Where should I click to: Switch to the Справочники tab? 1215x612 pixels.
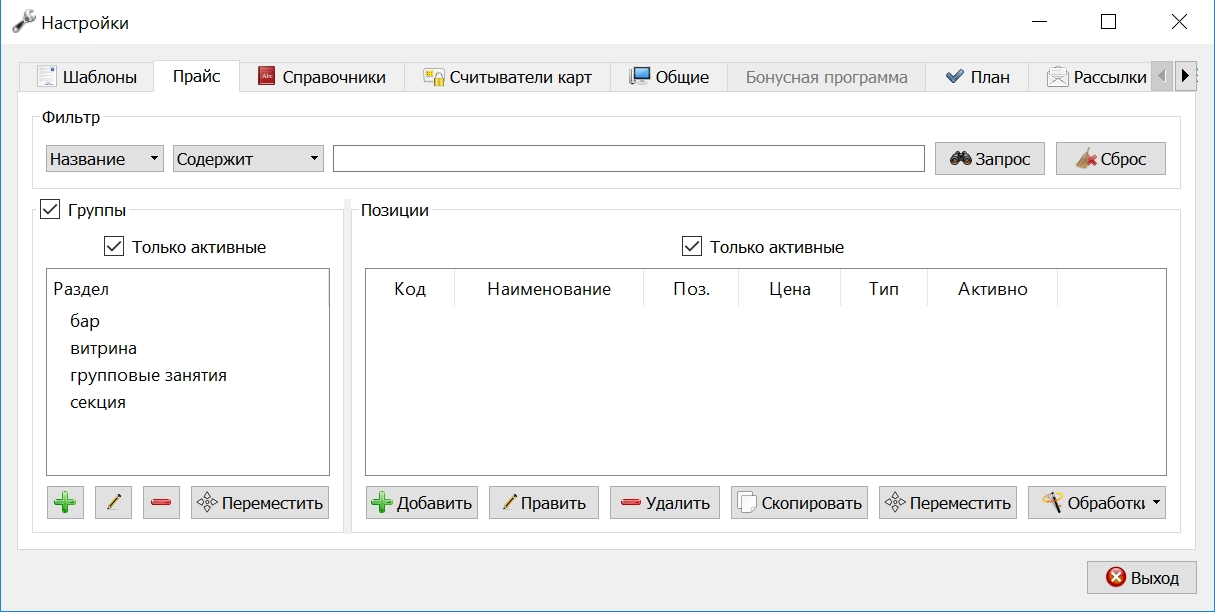click(x=321, y=77)
